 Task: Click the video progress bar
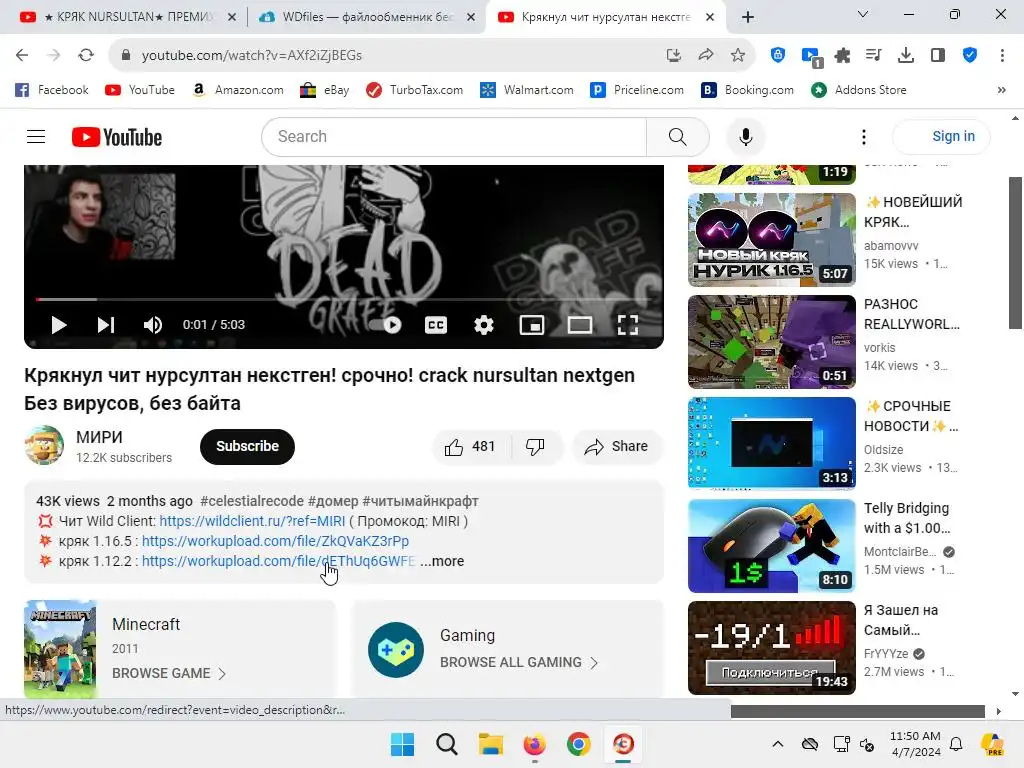(x=344, y=299)
